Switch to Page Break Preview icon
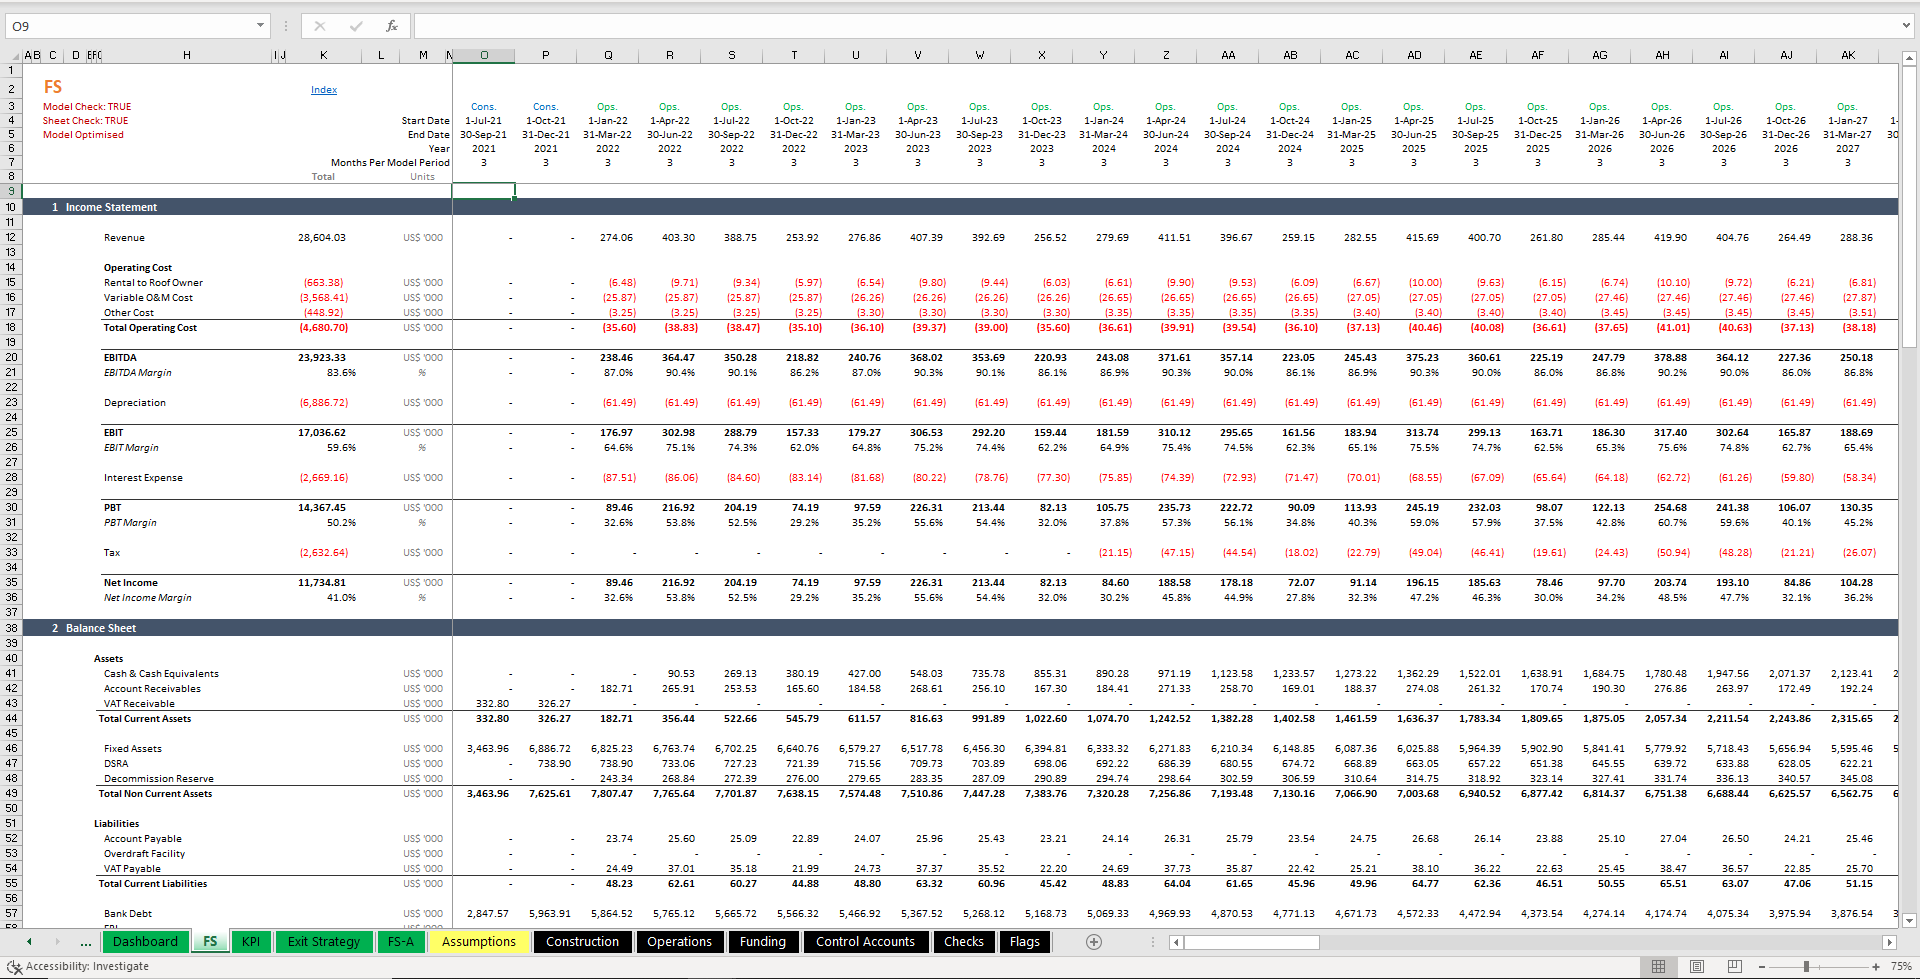The width and height of the screenshot is (1920, 979). point(1735,967)
